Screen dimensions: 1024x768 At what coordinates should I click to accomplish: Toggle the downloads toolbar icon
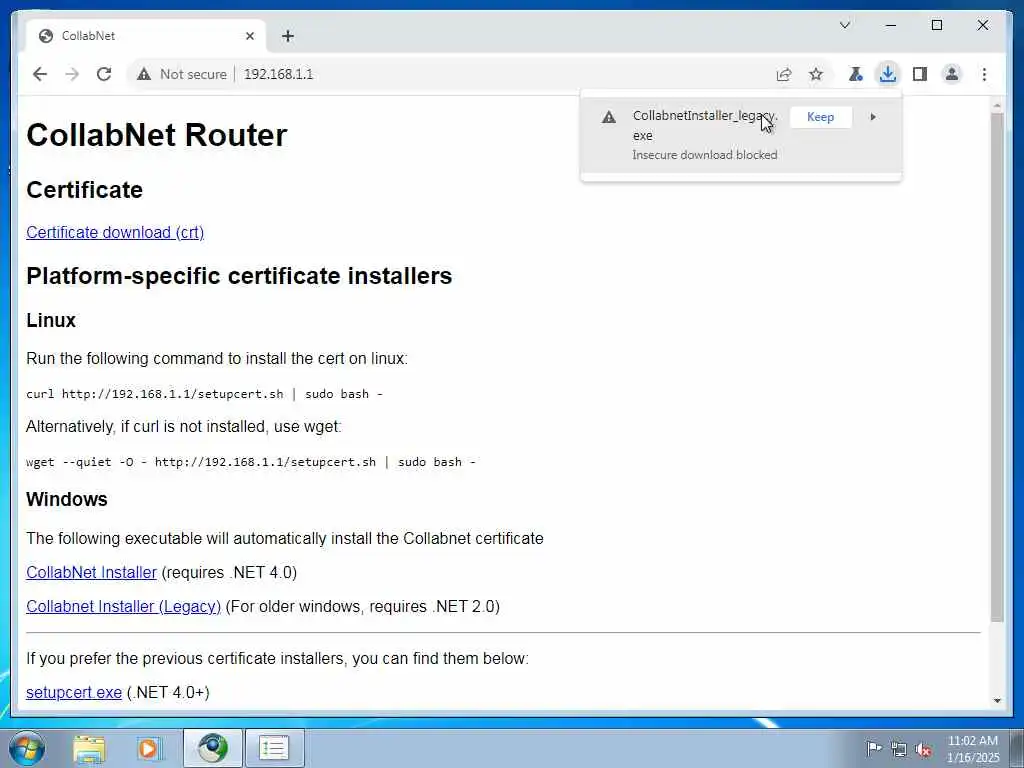(x=888, y=74)
